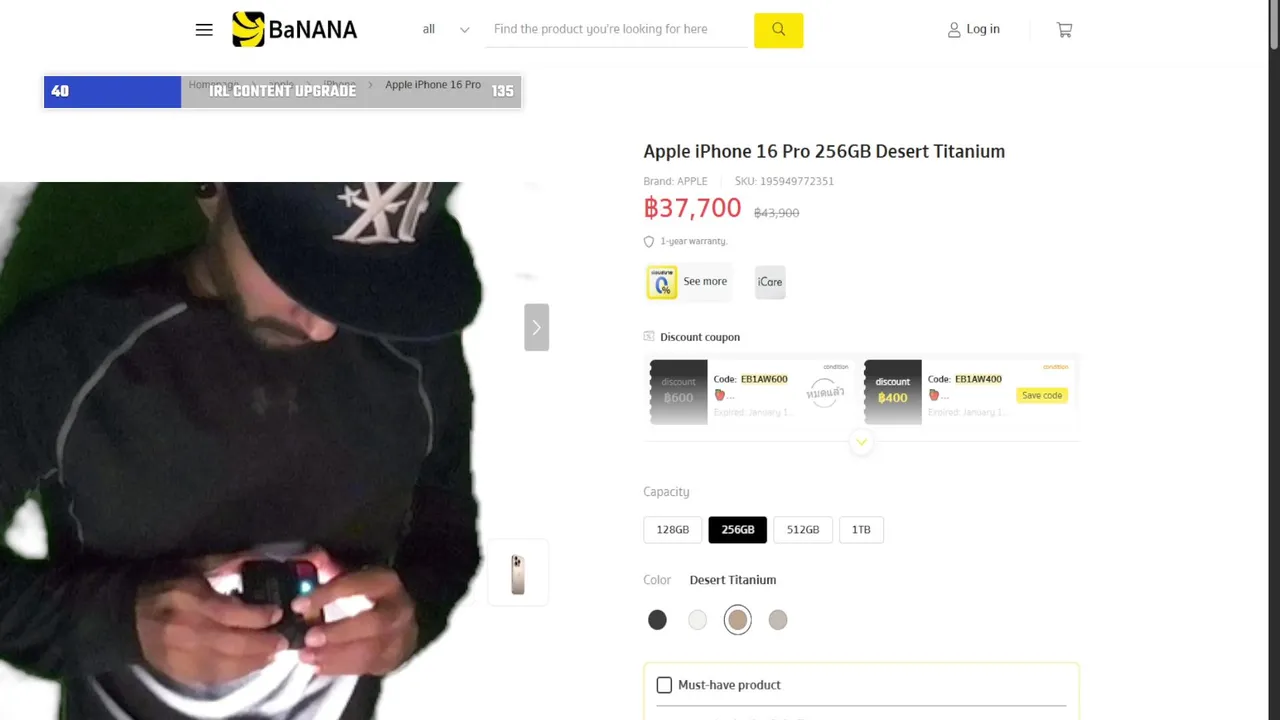Click the user account icon
Image resolution: width=1280 pixels, height=720 pixels.
[x=954, y=30]
